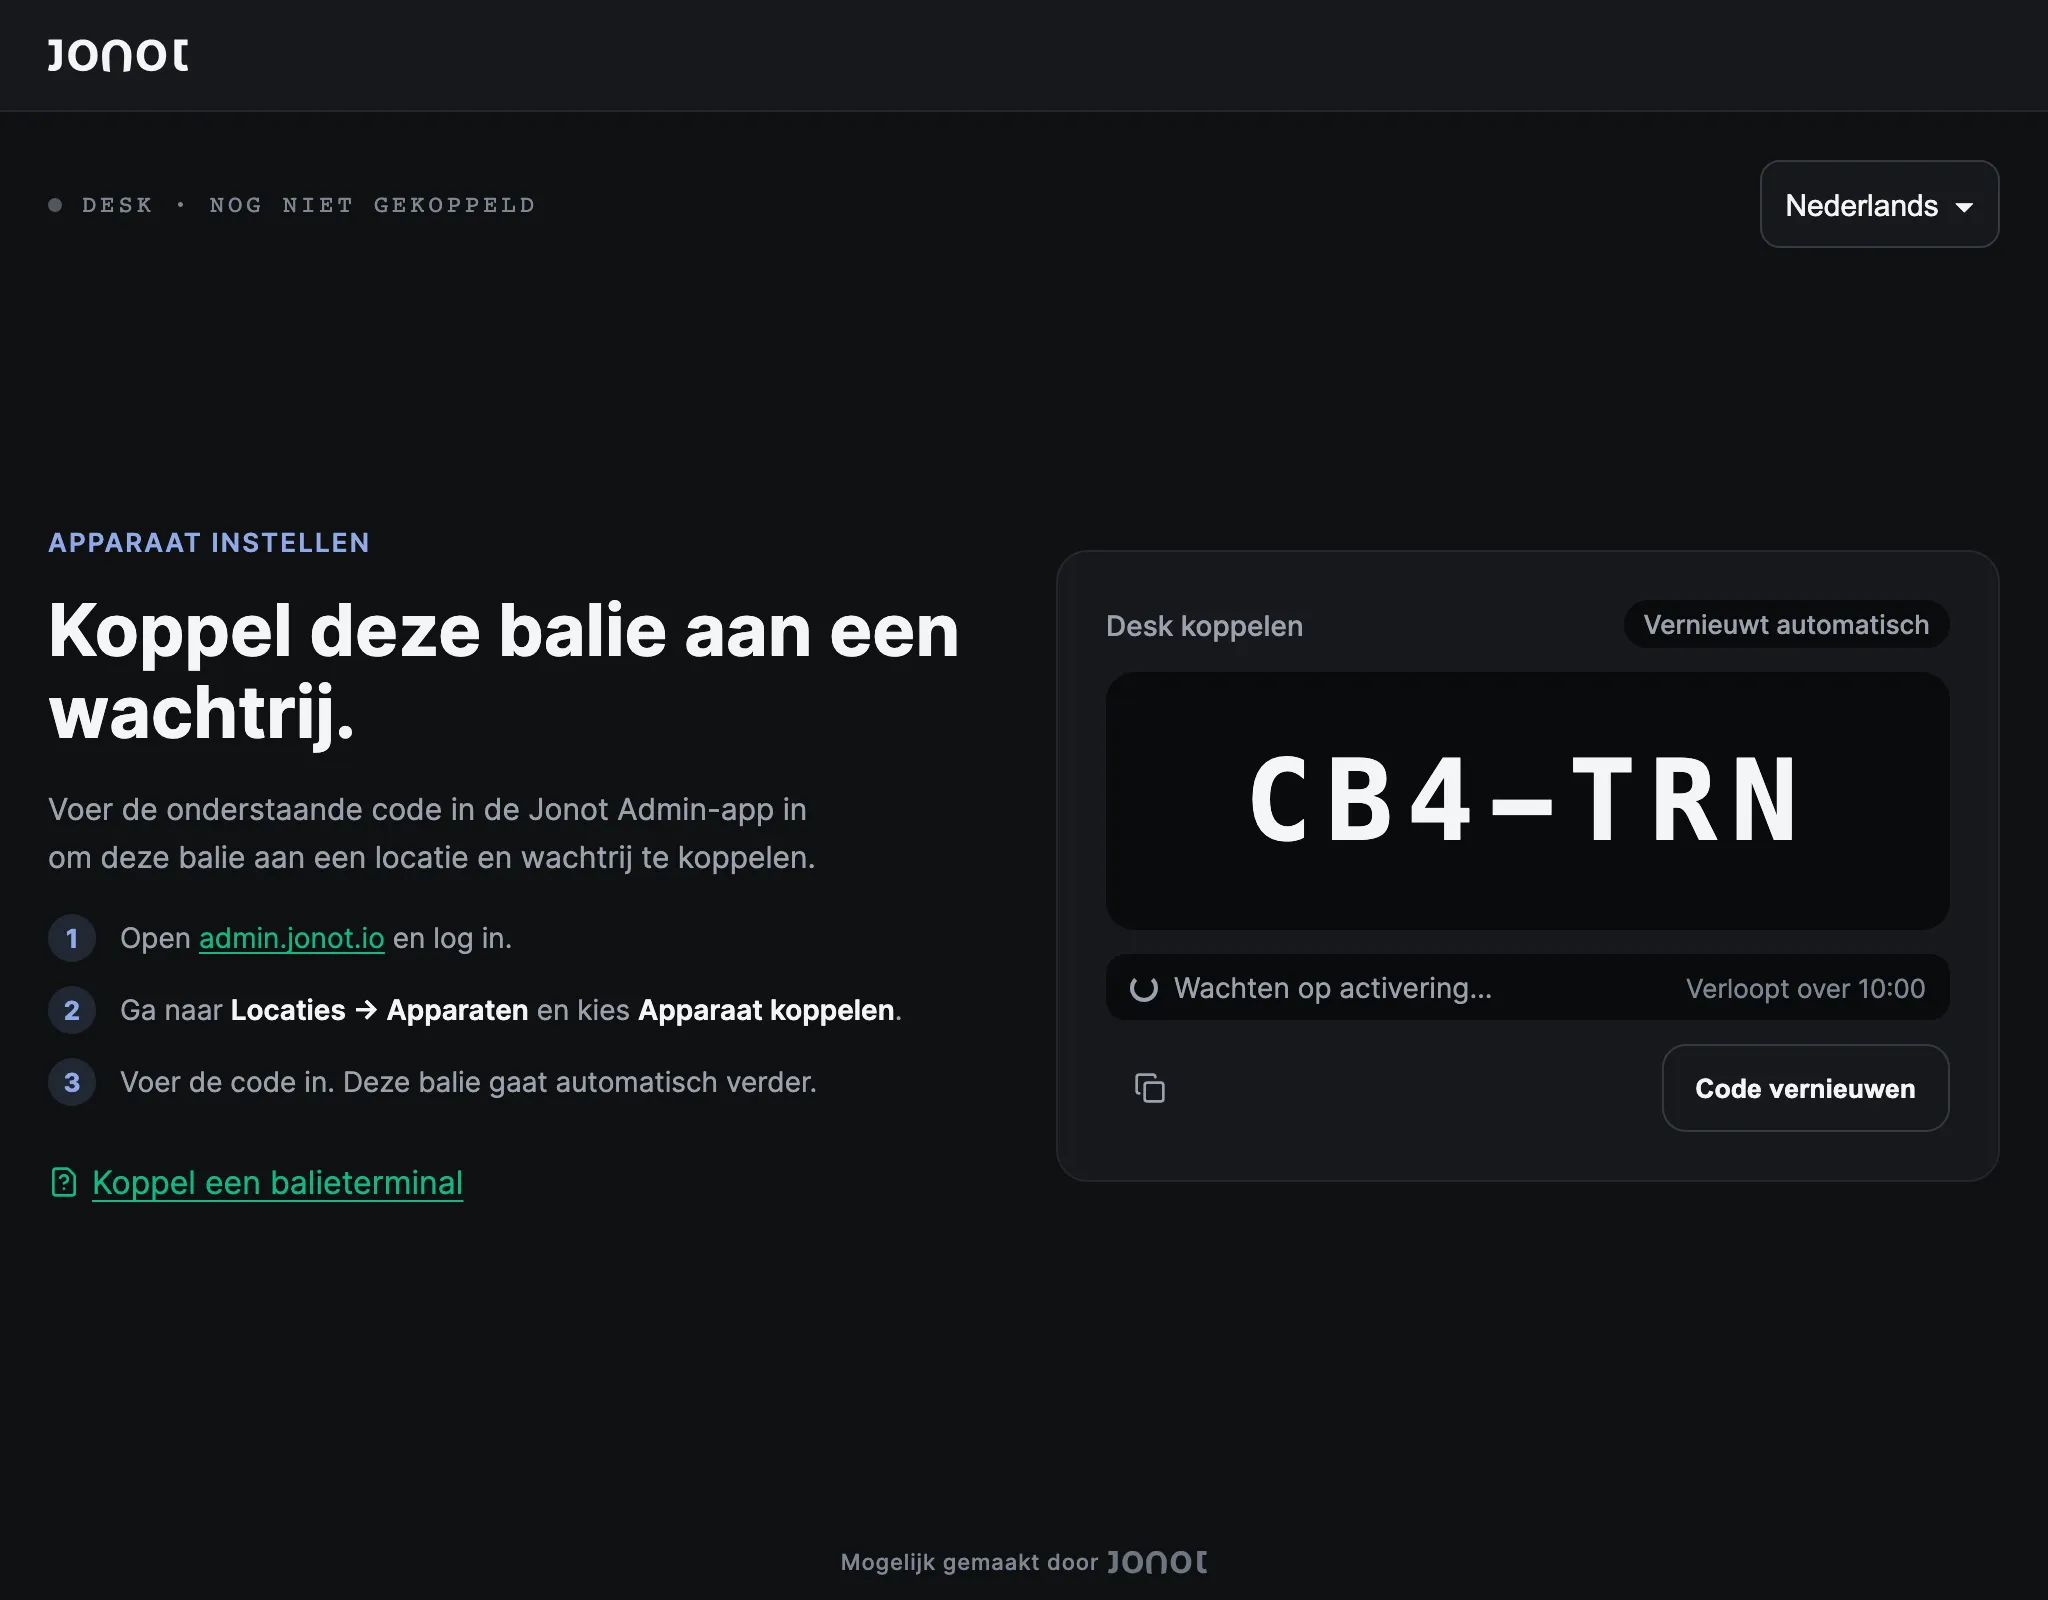Click the help document icon beside Koppel een balieterminal

pyautogui.click(x=64, y=1183)
